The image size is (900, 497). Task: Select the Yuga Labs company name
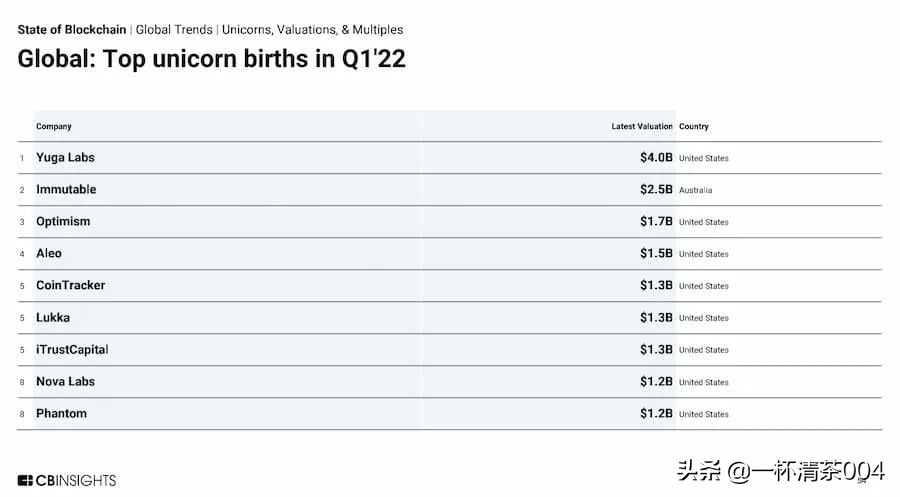(x=65, y=158)
